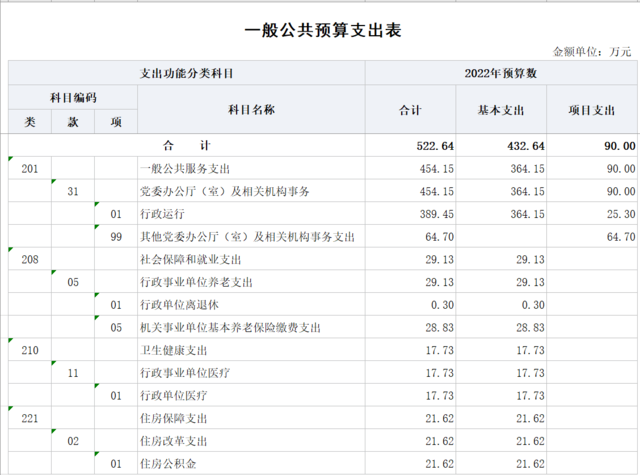Viewport: 640px width, 475px height.
Task: Select the 住房公积金 name cell
Action: point(166,464)
